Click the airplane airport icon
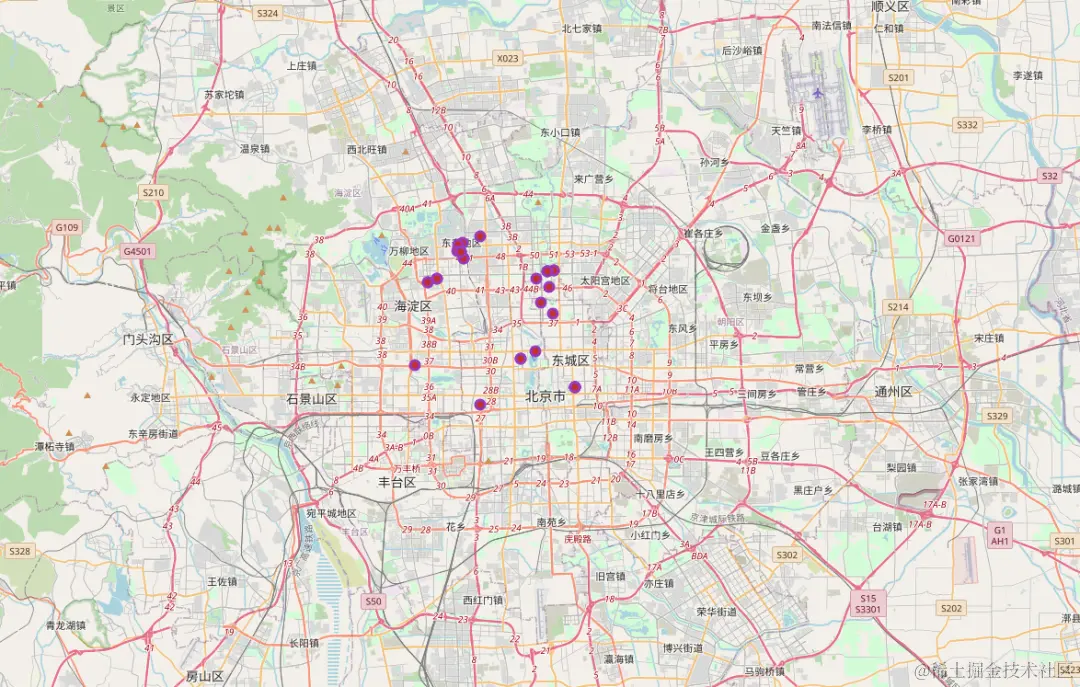1080x687 pixels. point(818,92)
